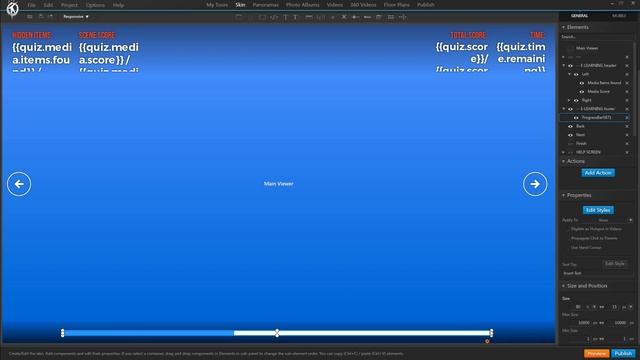Click the left arrow Back button on canvas
This screenshot has width=640, height=360.
click(x=19, y=184)
